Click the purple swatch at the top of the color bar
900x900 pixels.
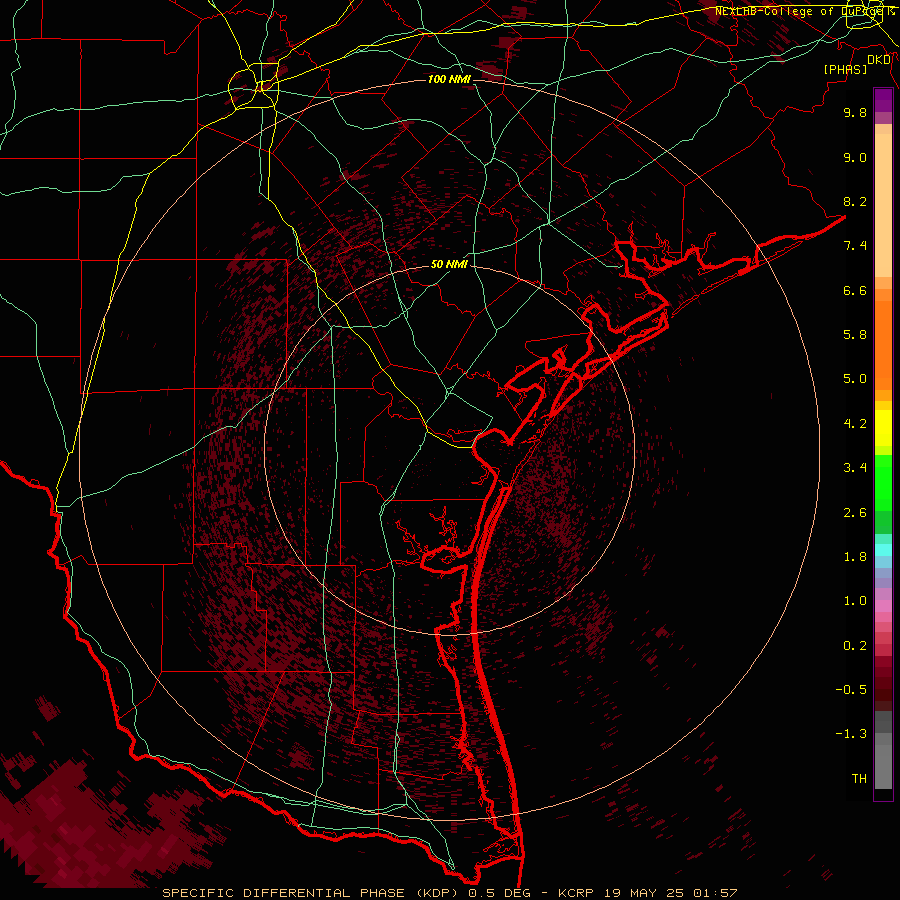[883, 100]
